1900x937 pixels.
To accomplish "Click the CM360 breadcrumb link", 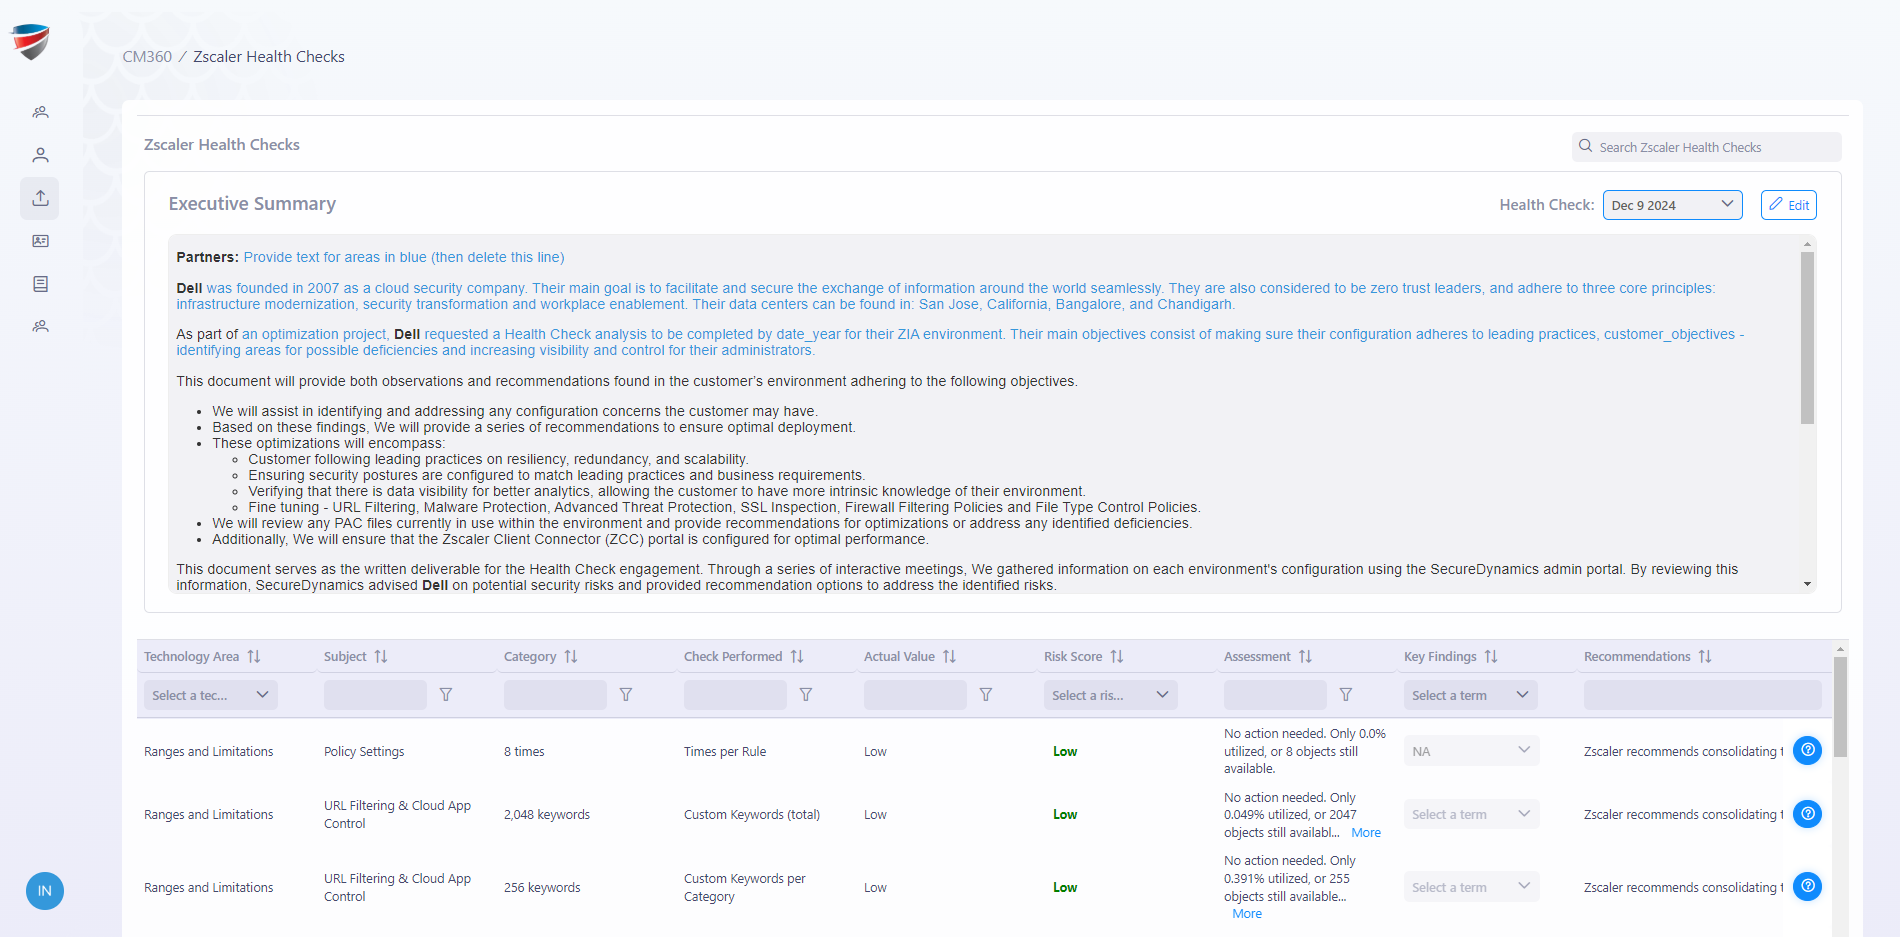I will click(147, 57).
